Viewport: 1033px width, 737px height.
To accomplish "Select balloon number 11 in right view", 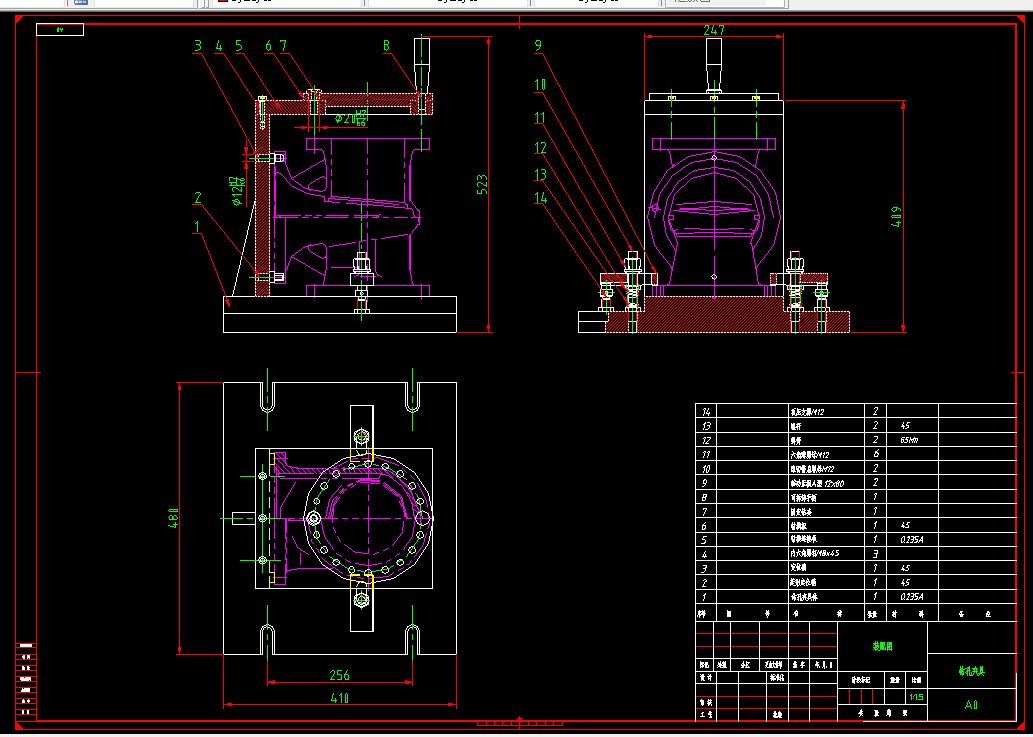I will (x=540, y=118).
